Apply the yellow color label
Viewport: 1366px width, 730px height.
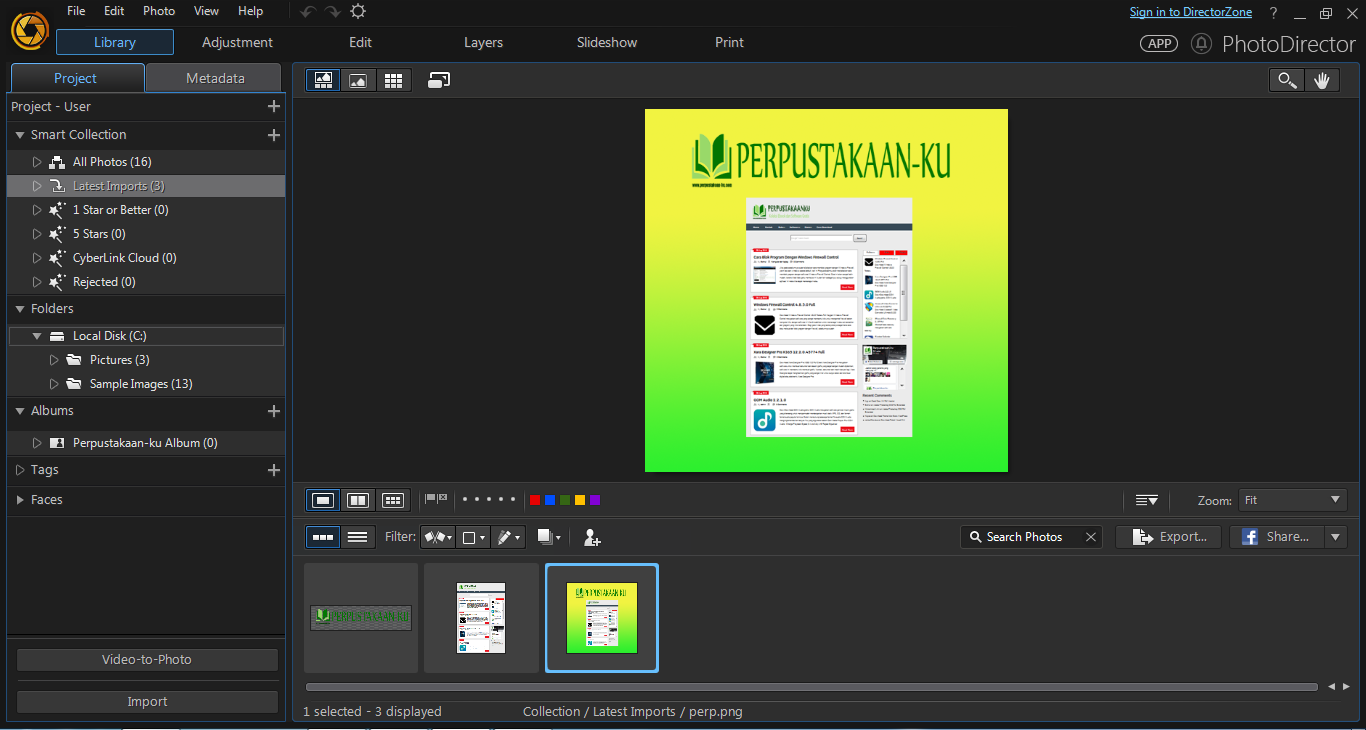point(580,500)
